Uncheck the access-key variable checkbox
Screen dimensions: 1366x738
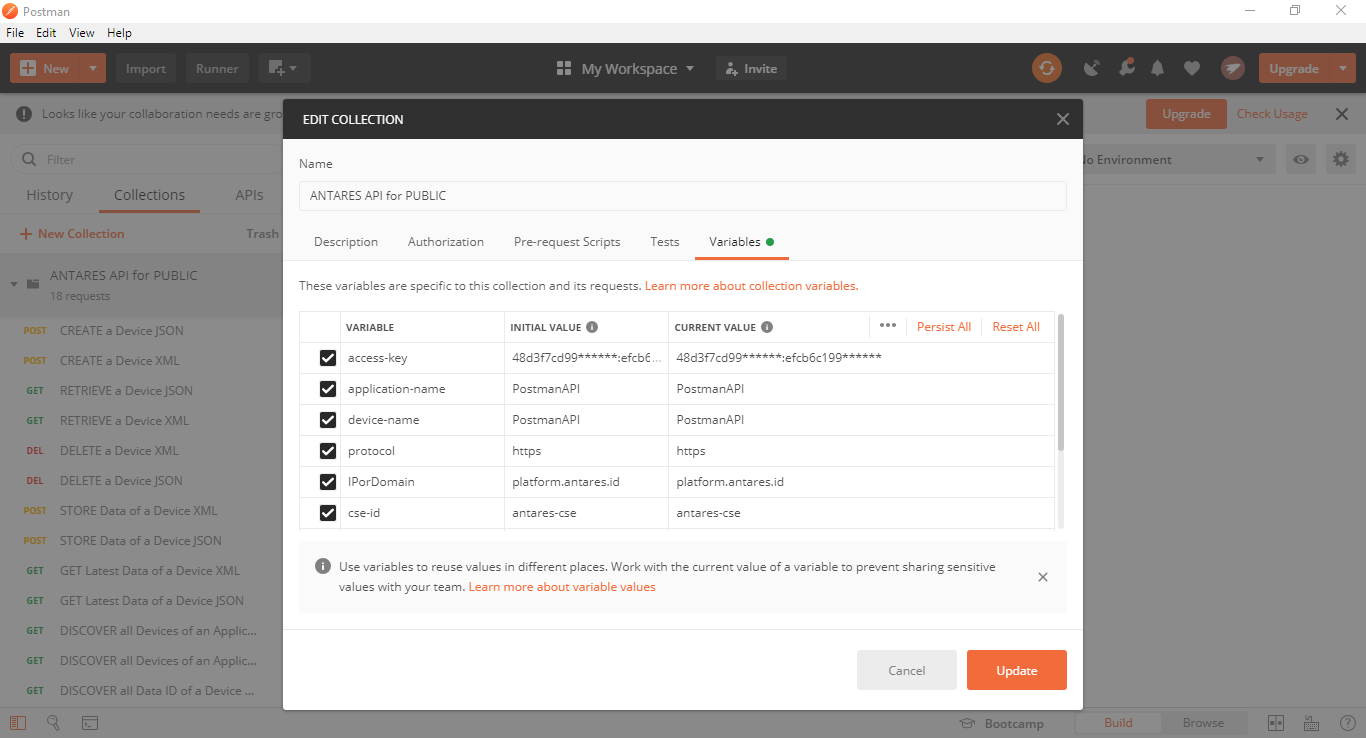pos(327,358)
